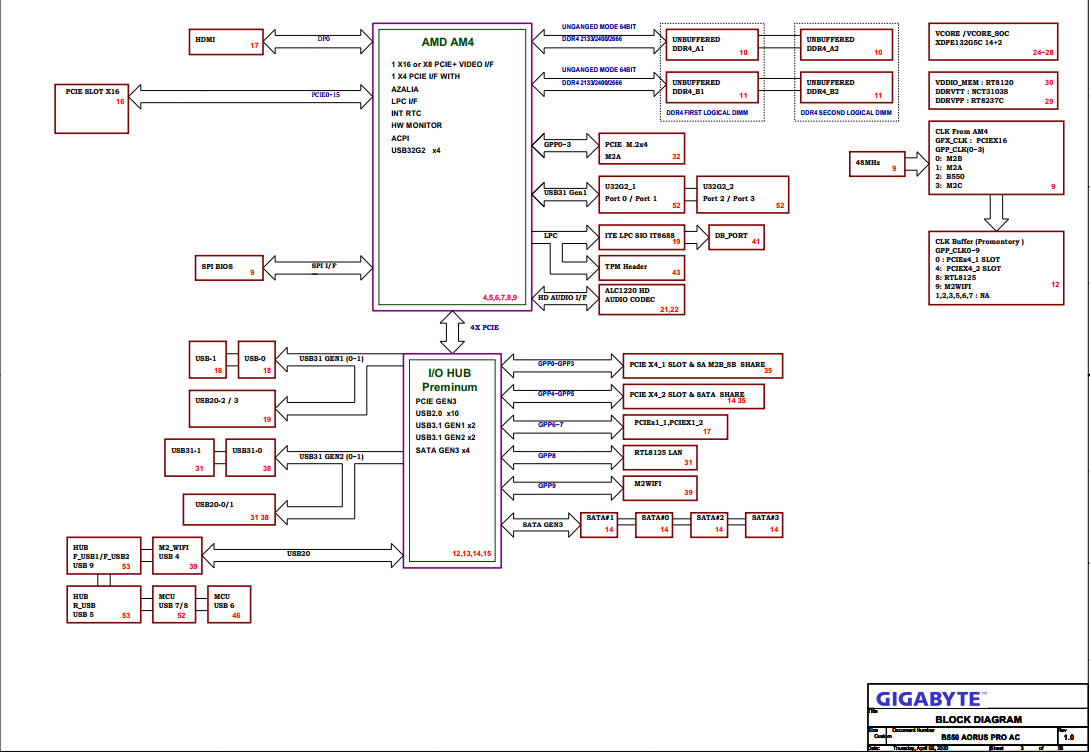Click the PCIE X4_2 SLOT & SATA SHARE block

click(x=693, y=397)
